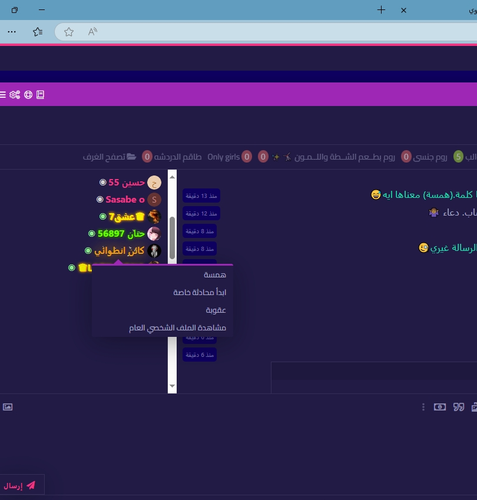Click the browser address bar
This screenshot has height=500, width=477.
point(267,32)
